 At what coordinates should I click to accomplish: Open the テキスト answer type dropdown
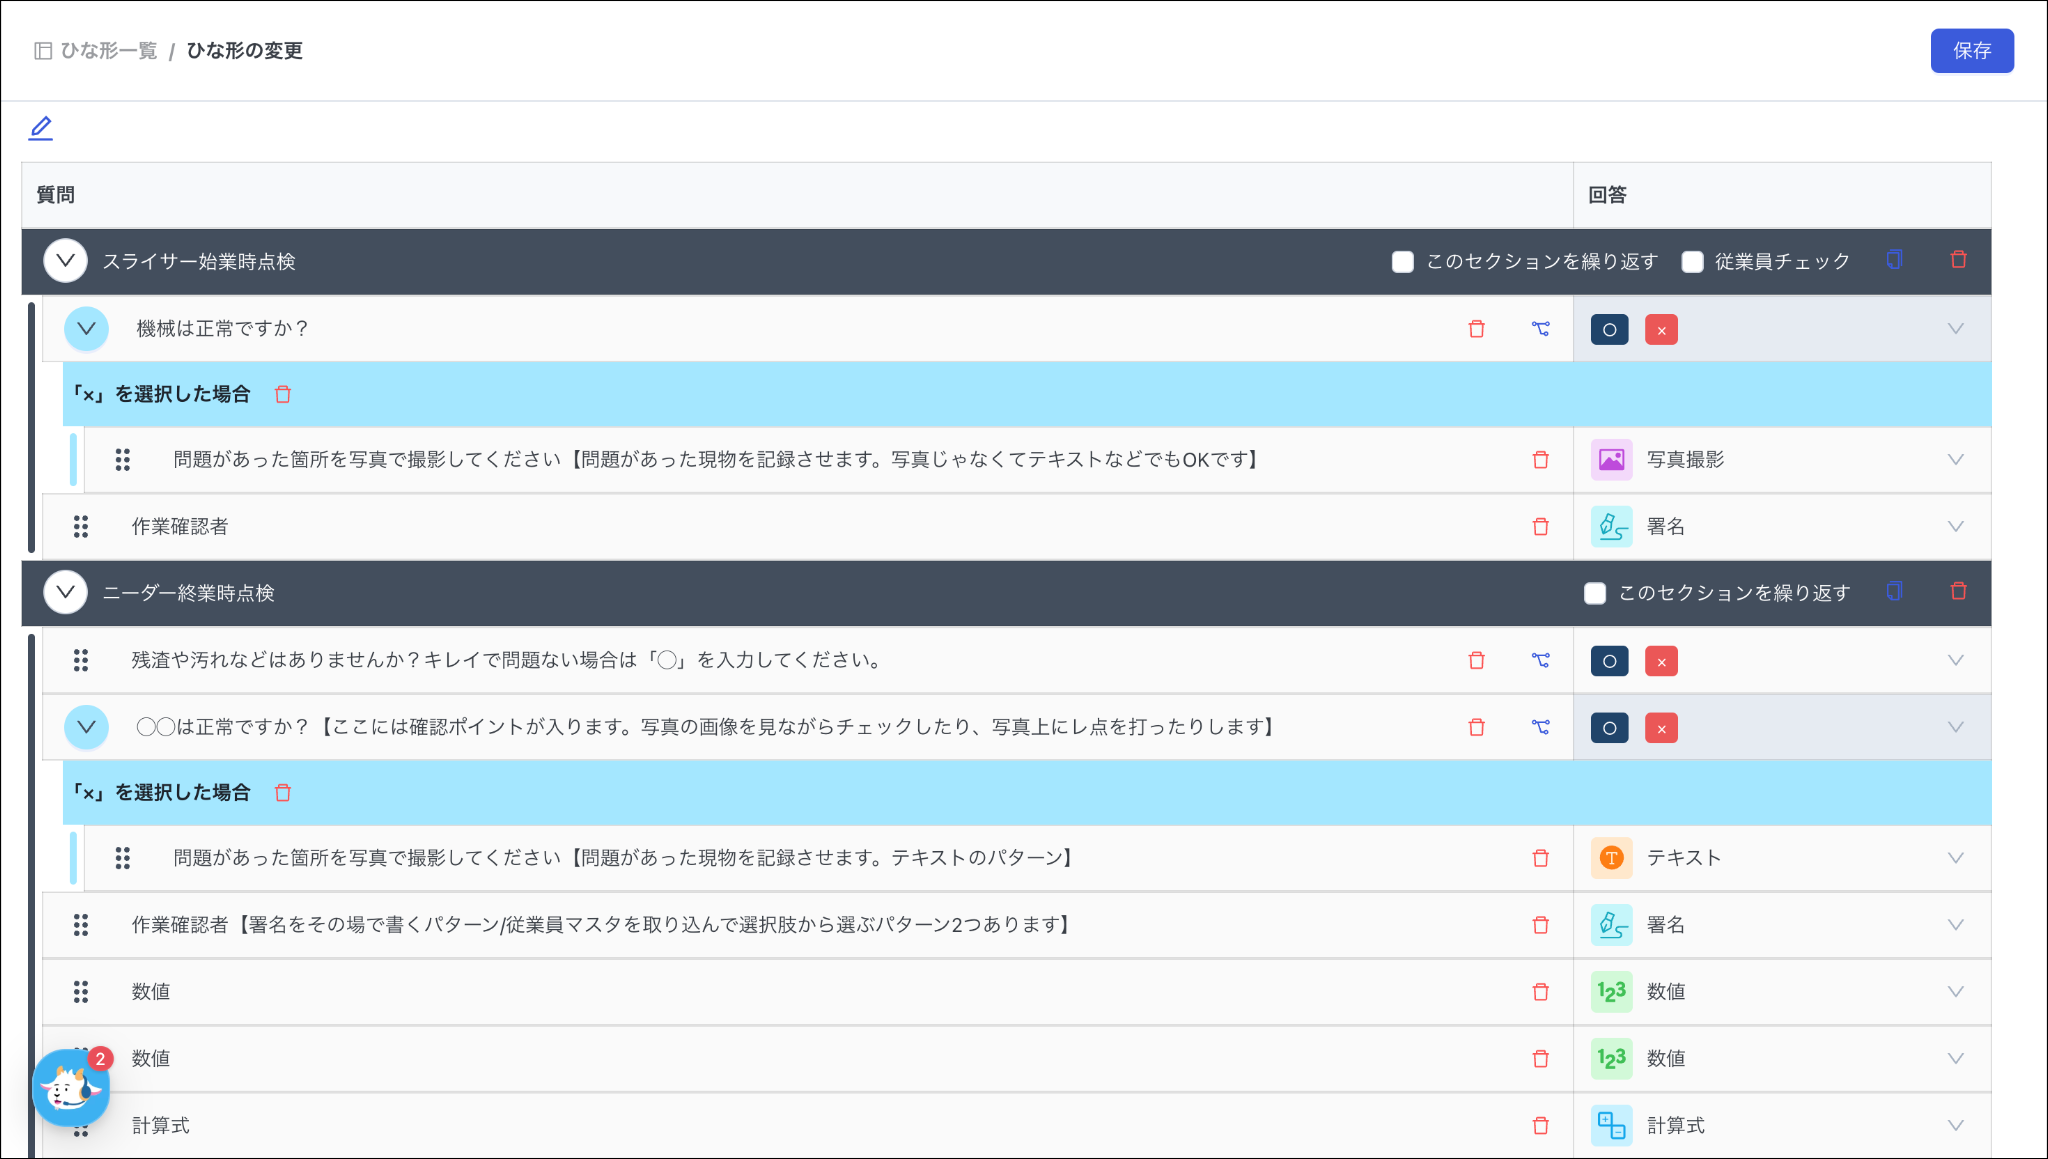(x=1955, y=858)
